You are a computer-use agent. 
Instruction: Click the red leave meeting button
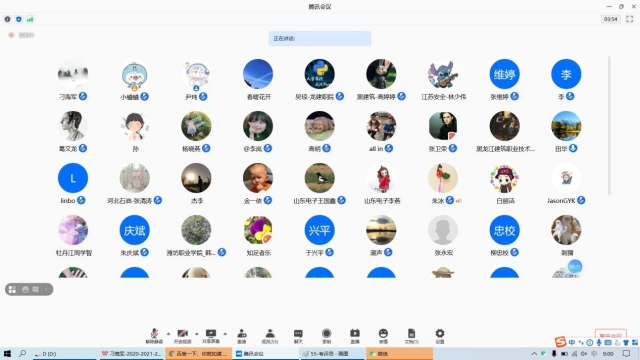611,334
